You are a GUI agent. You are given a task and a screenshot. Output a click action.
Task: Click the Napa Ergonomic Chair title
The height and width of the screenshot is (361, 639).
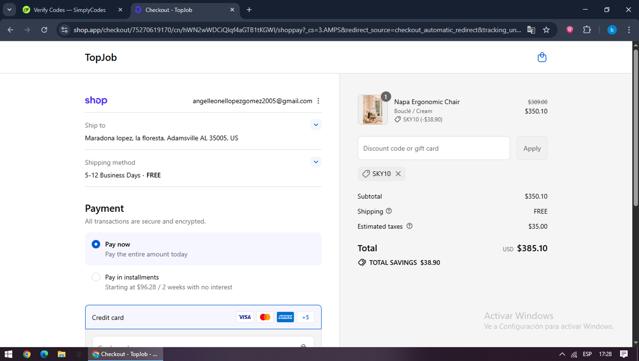coord(427,102)
